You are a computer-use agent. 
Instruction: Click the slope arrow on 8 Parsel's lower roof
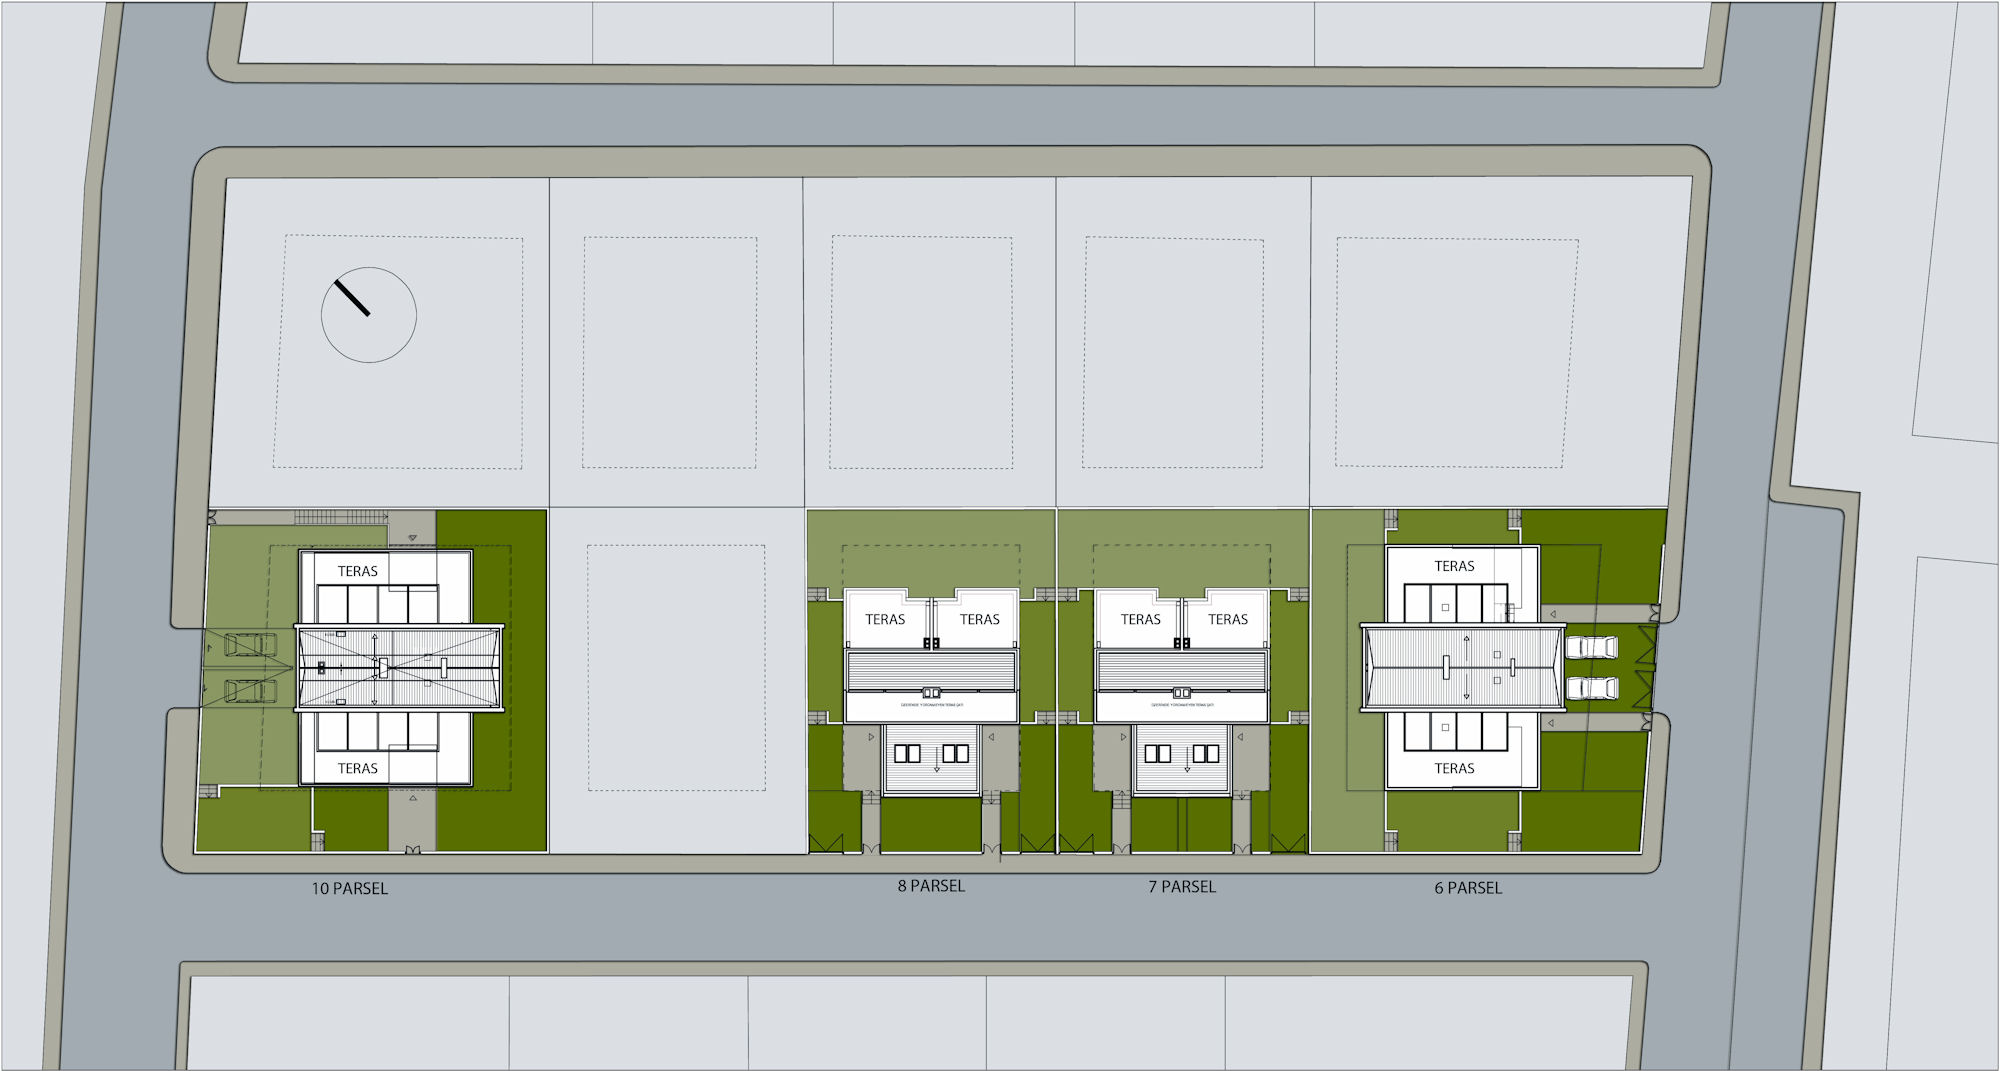(937, 761)
